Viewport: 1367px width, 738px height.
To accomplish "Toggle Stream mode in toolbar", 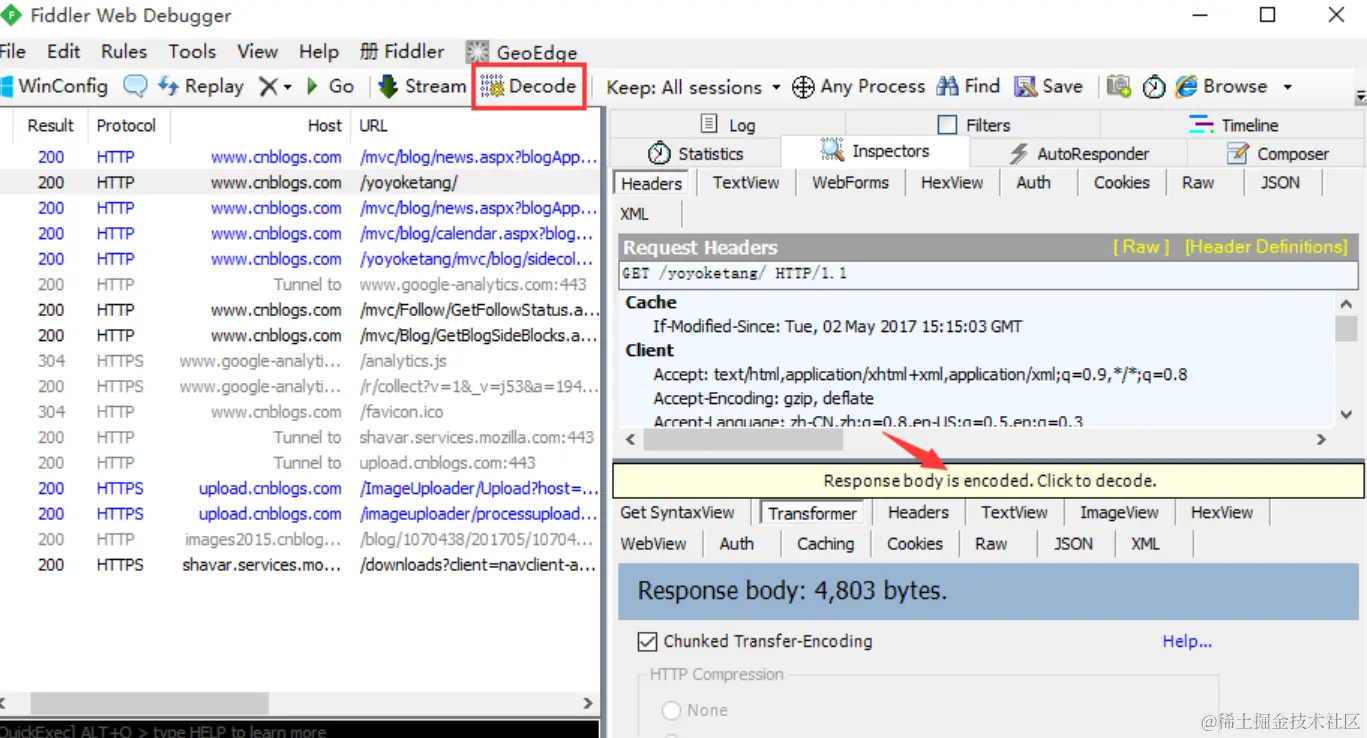I will pyautogui.click(x=423, y=86).
